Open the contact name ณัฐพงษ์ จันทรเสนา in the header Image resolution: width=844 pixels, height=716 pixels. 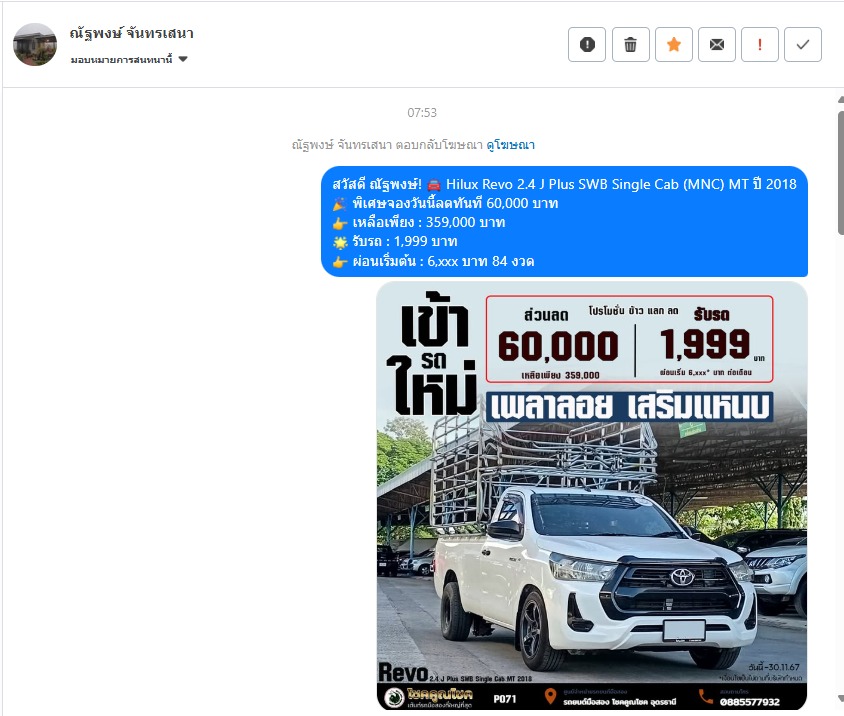(x=131, y=33)
